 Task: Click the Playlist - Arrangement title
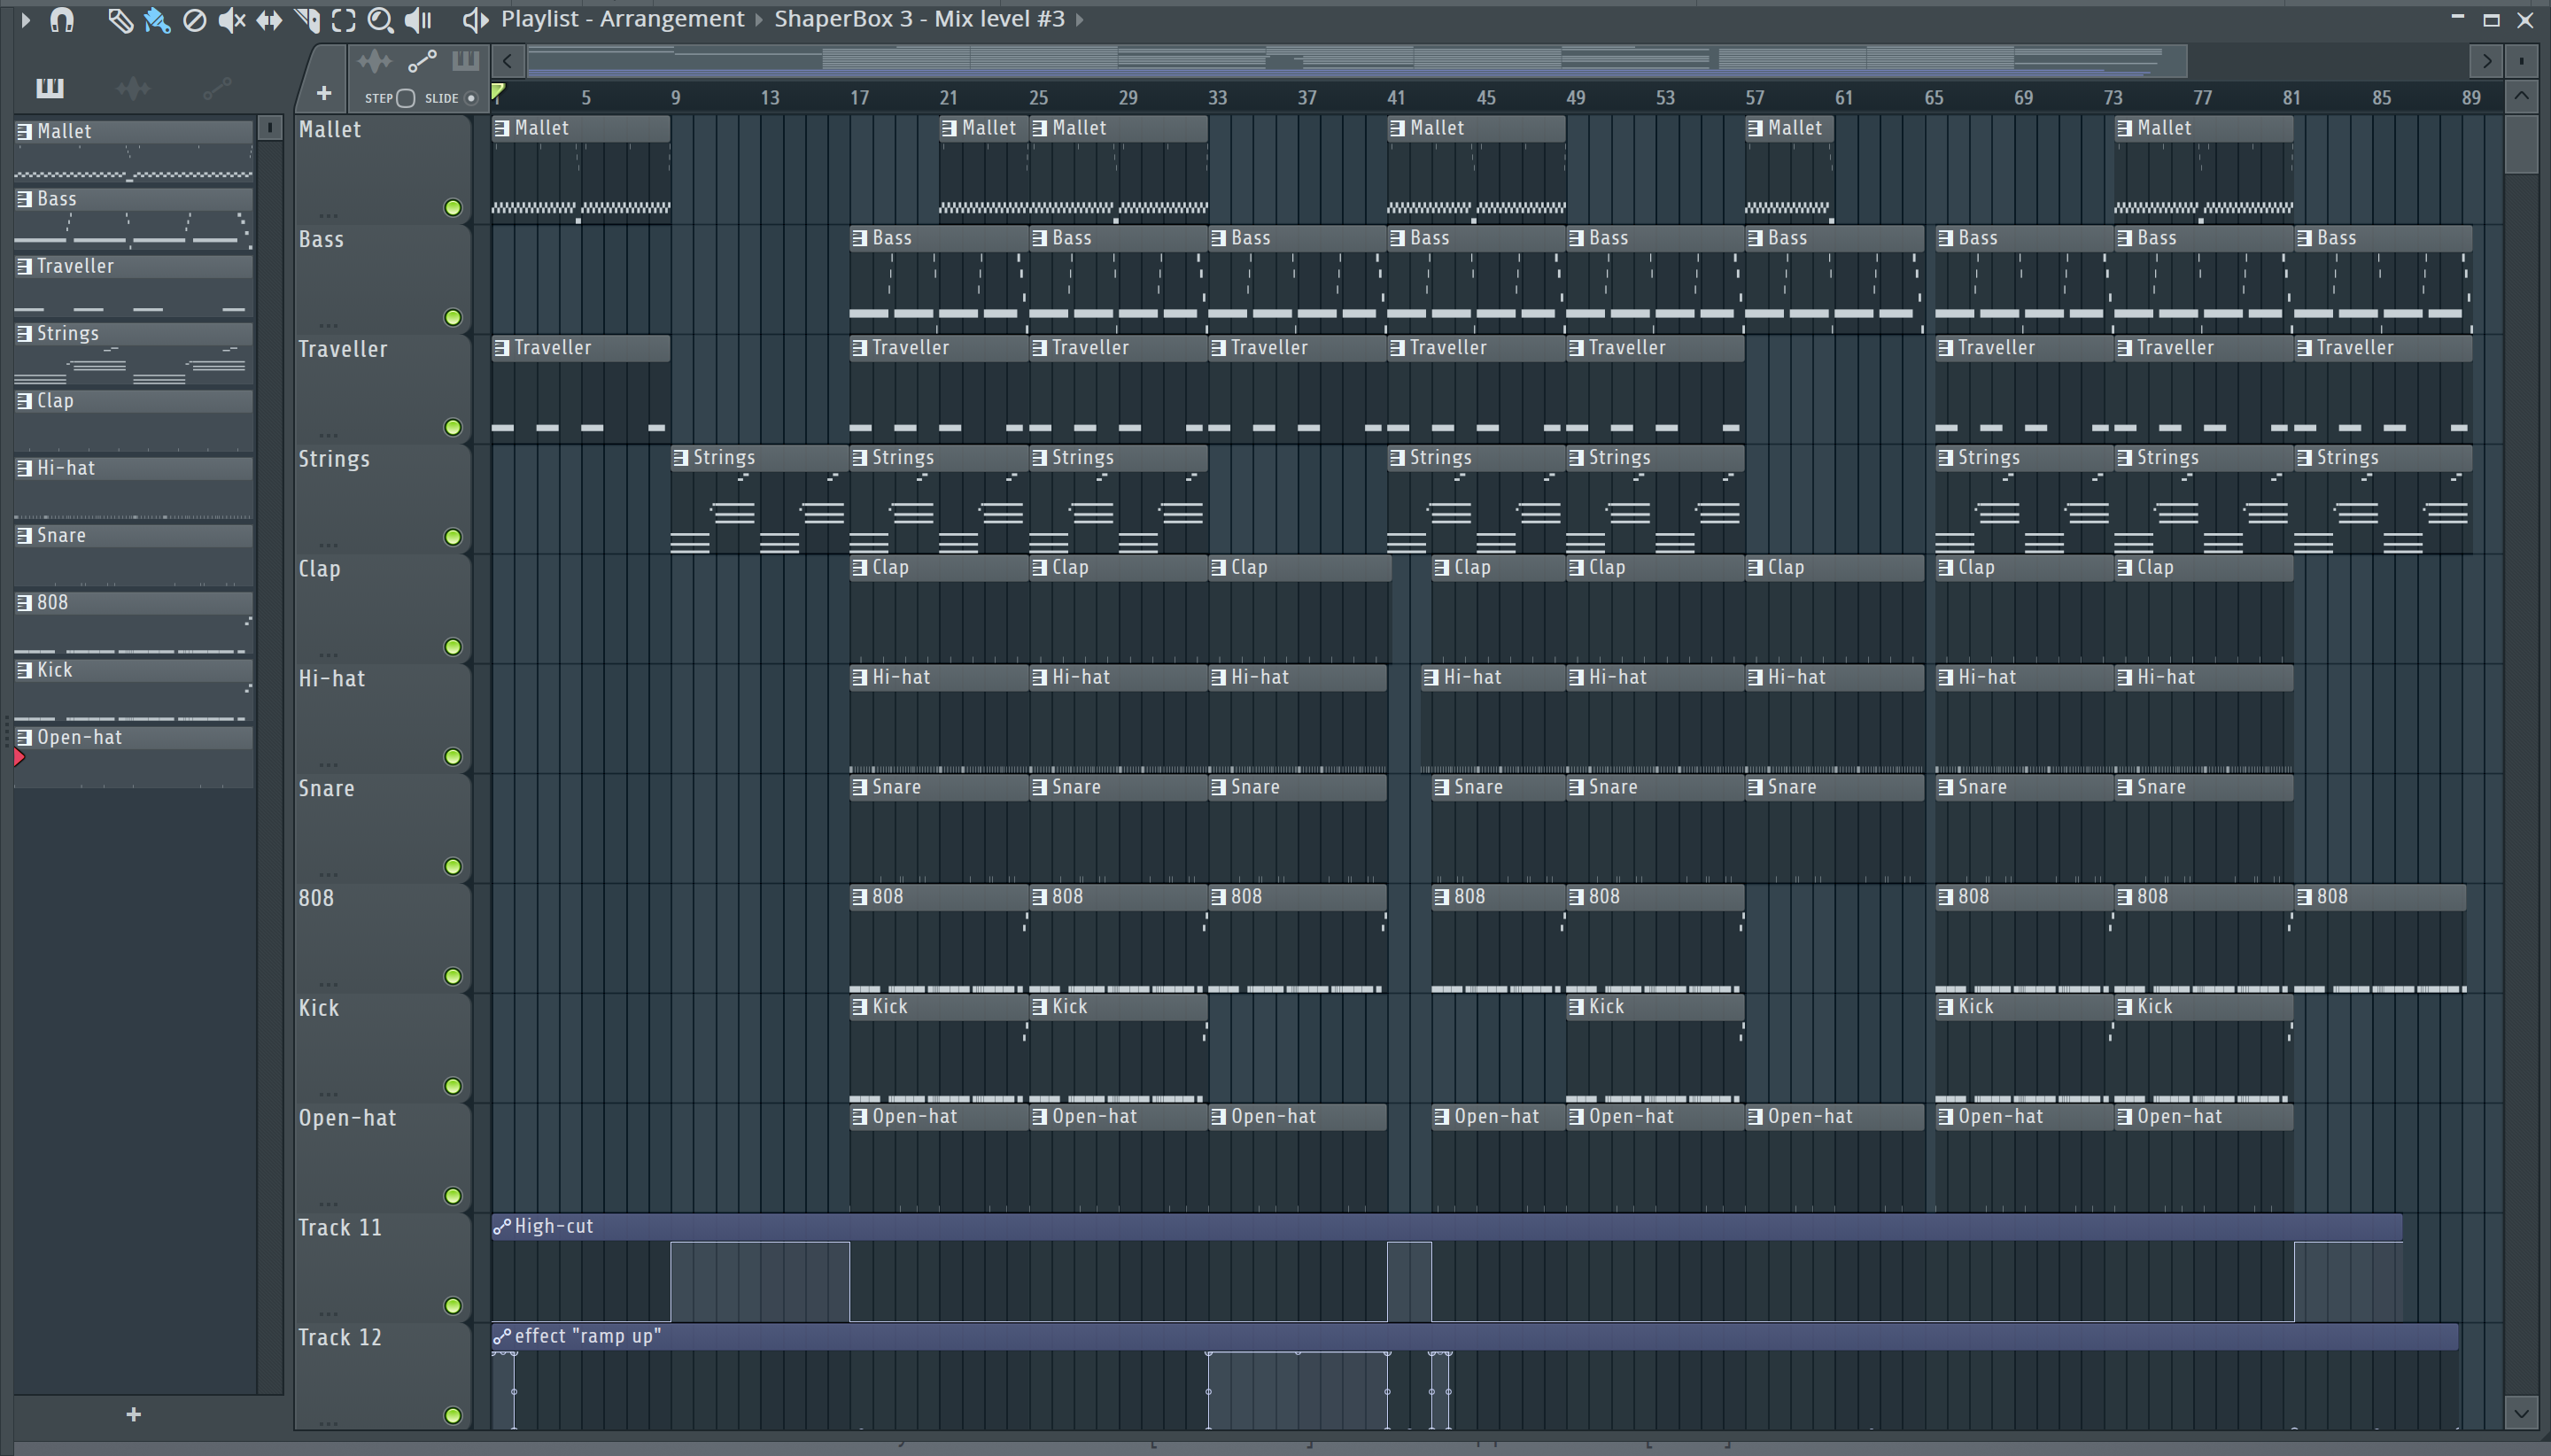point(622,19)
